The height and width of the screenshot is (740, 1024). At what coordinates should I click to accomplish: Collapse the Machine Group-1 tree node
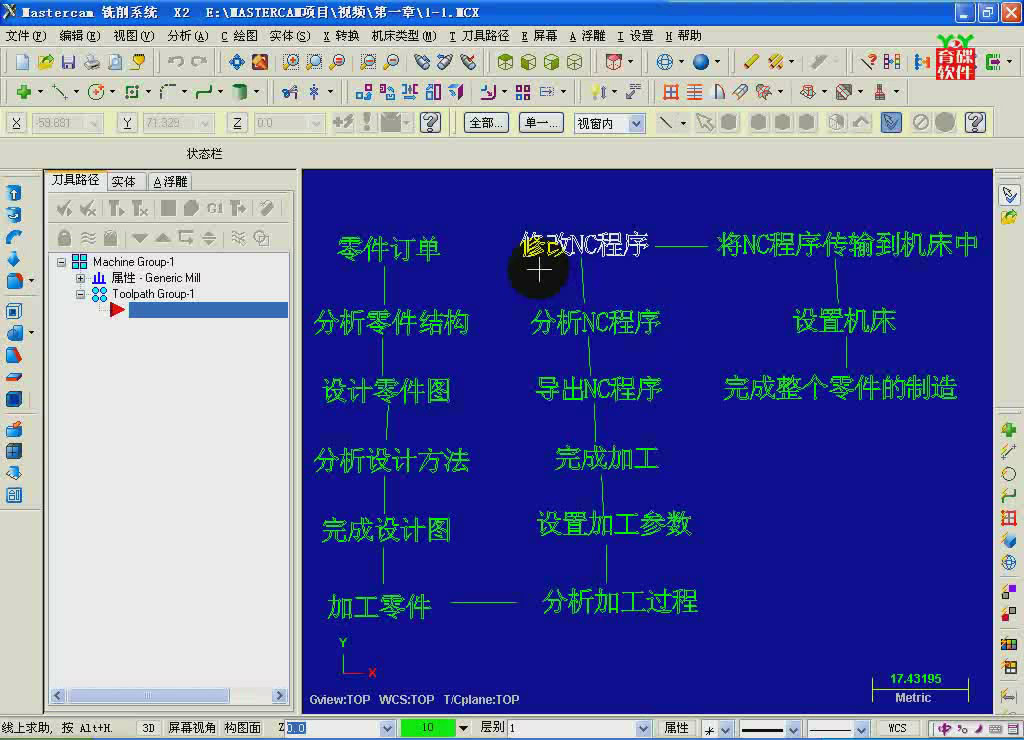(61, 262)
